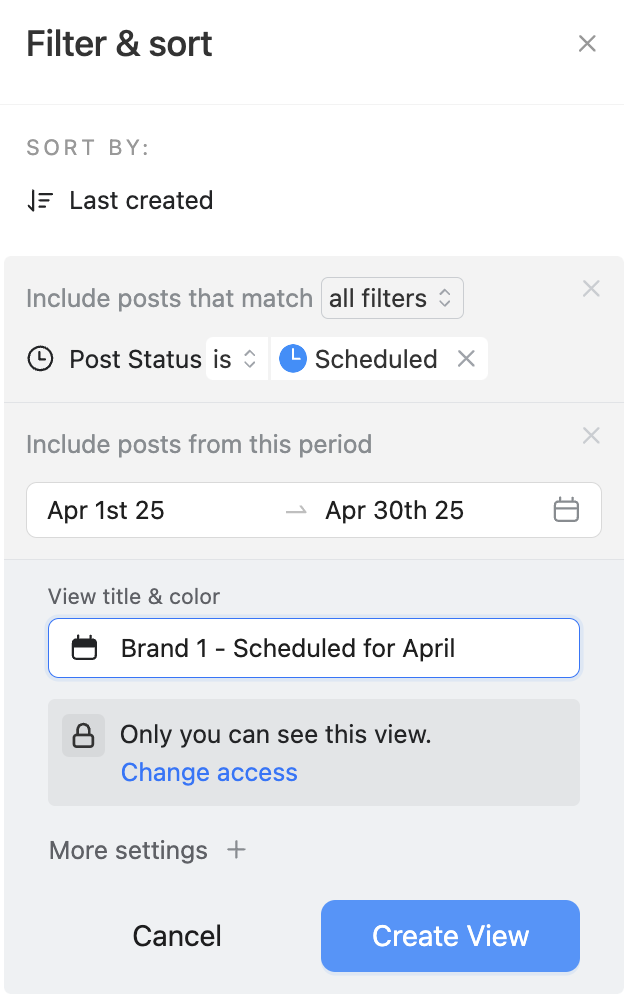Click the Cancel button
Viewport: 624px width, 1004px height.
pos(177,936)
